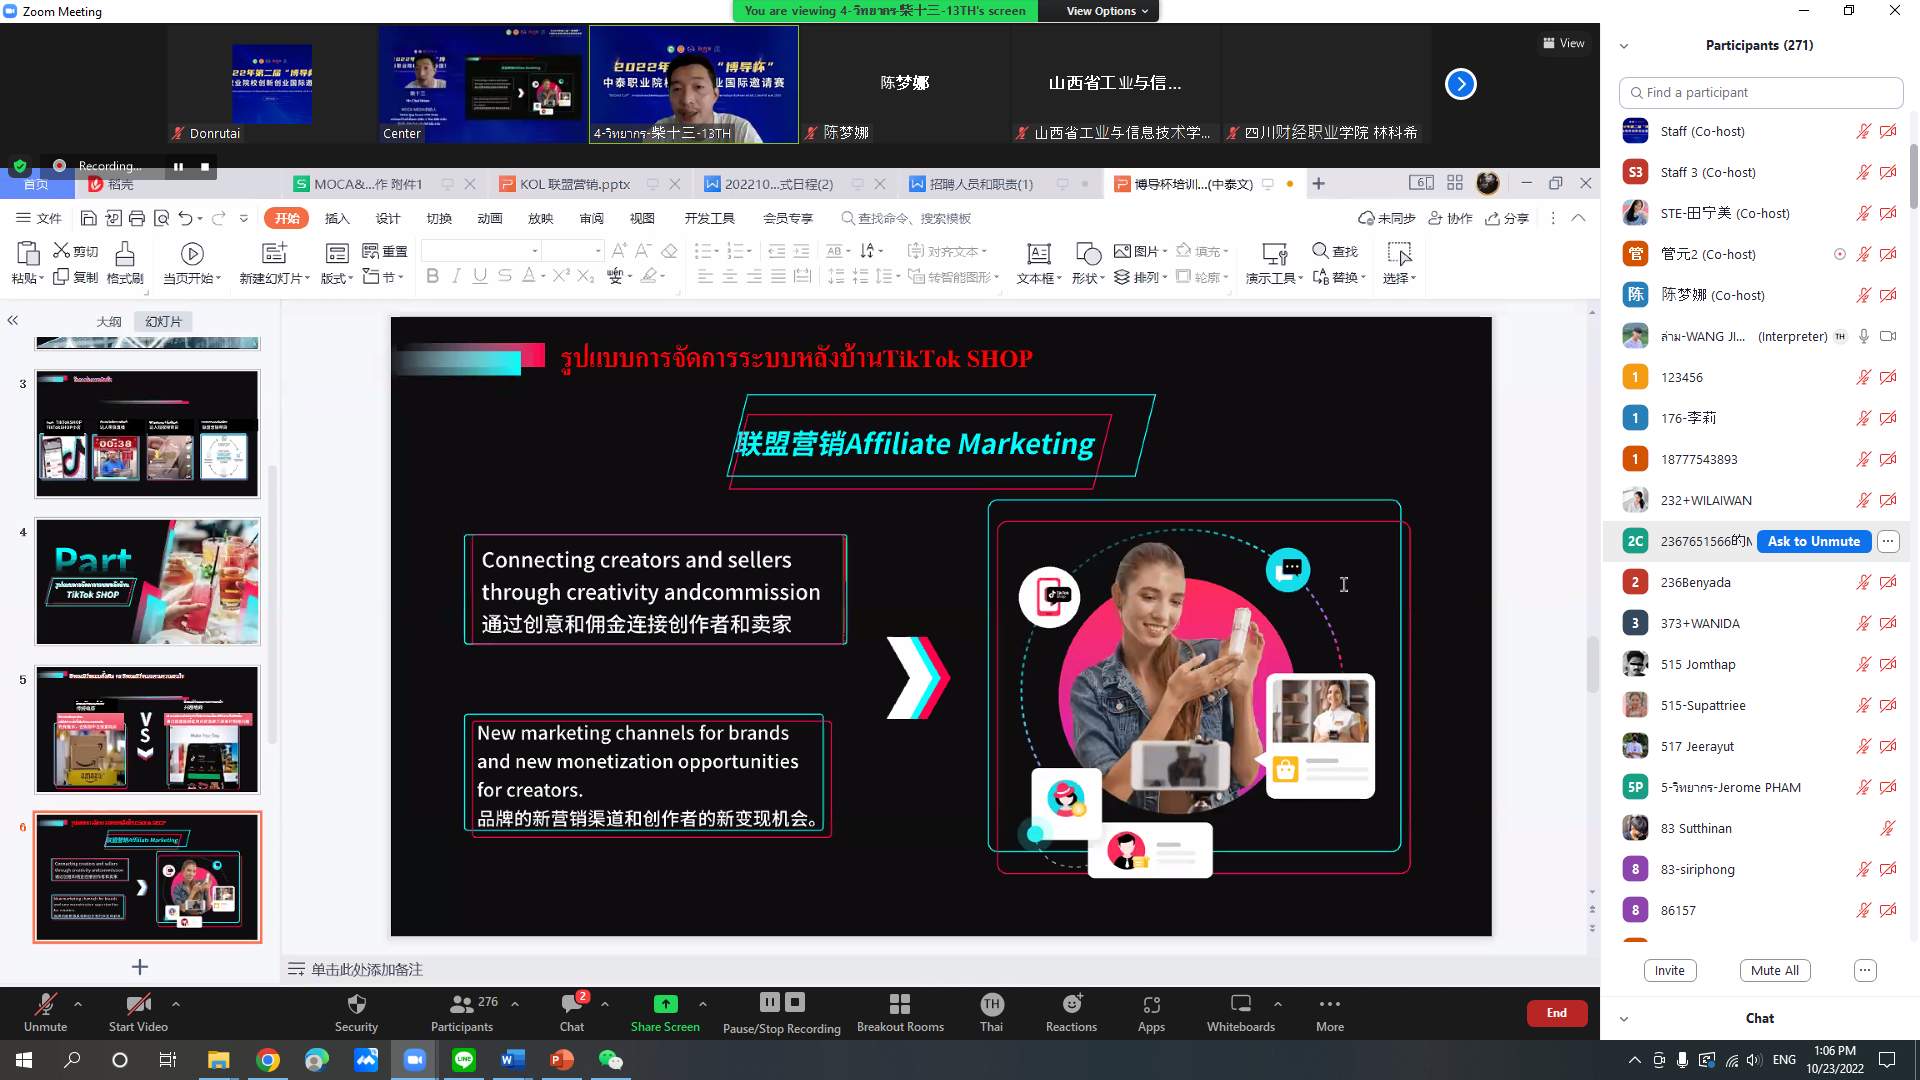Open the 文件 (File) menu

[39, 218]
